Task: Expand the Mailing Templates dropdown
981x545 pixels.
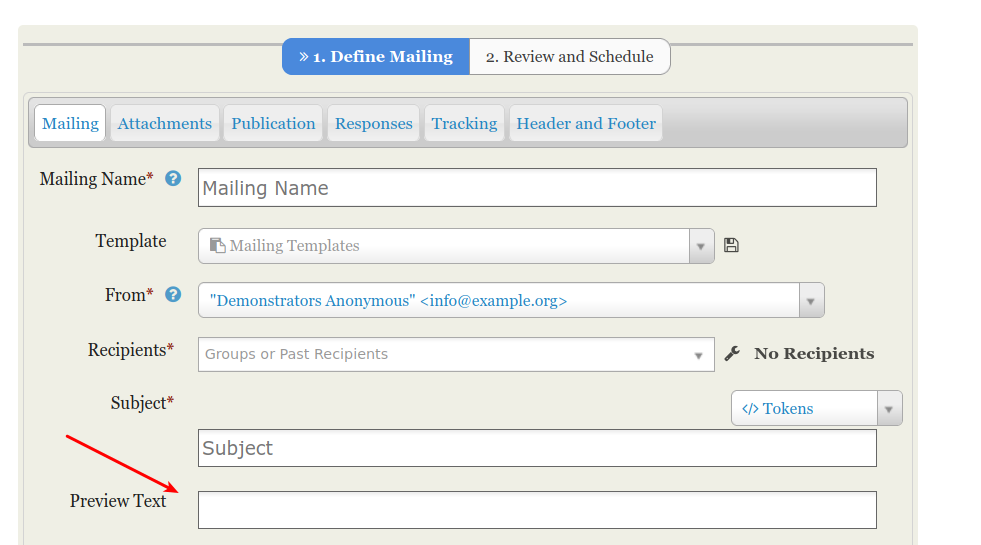Action: click(x=701, y=246)
